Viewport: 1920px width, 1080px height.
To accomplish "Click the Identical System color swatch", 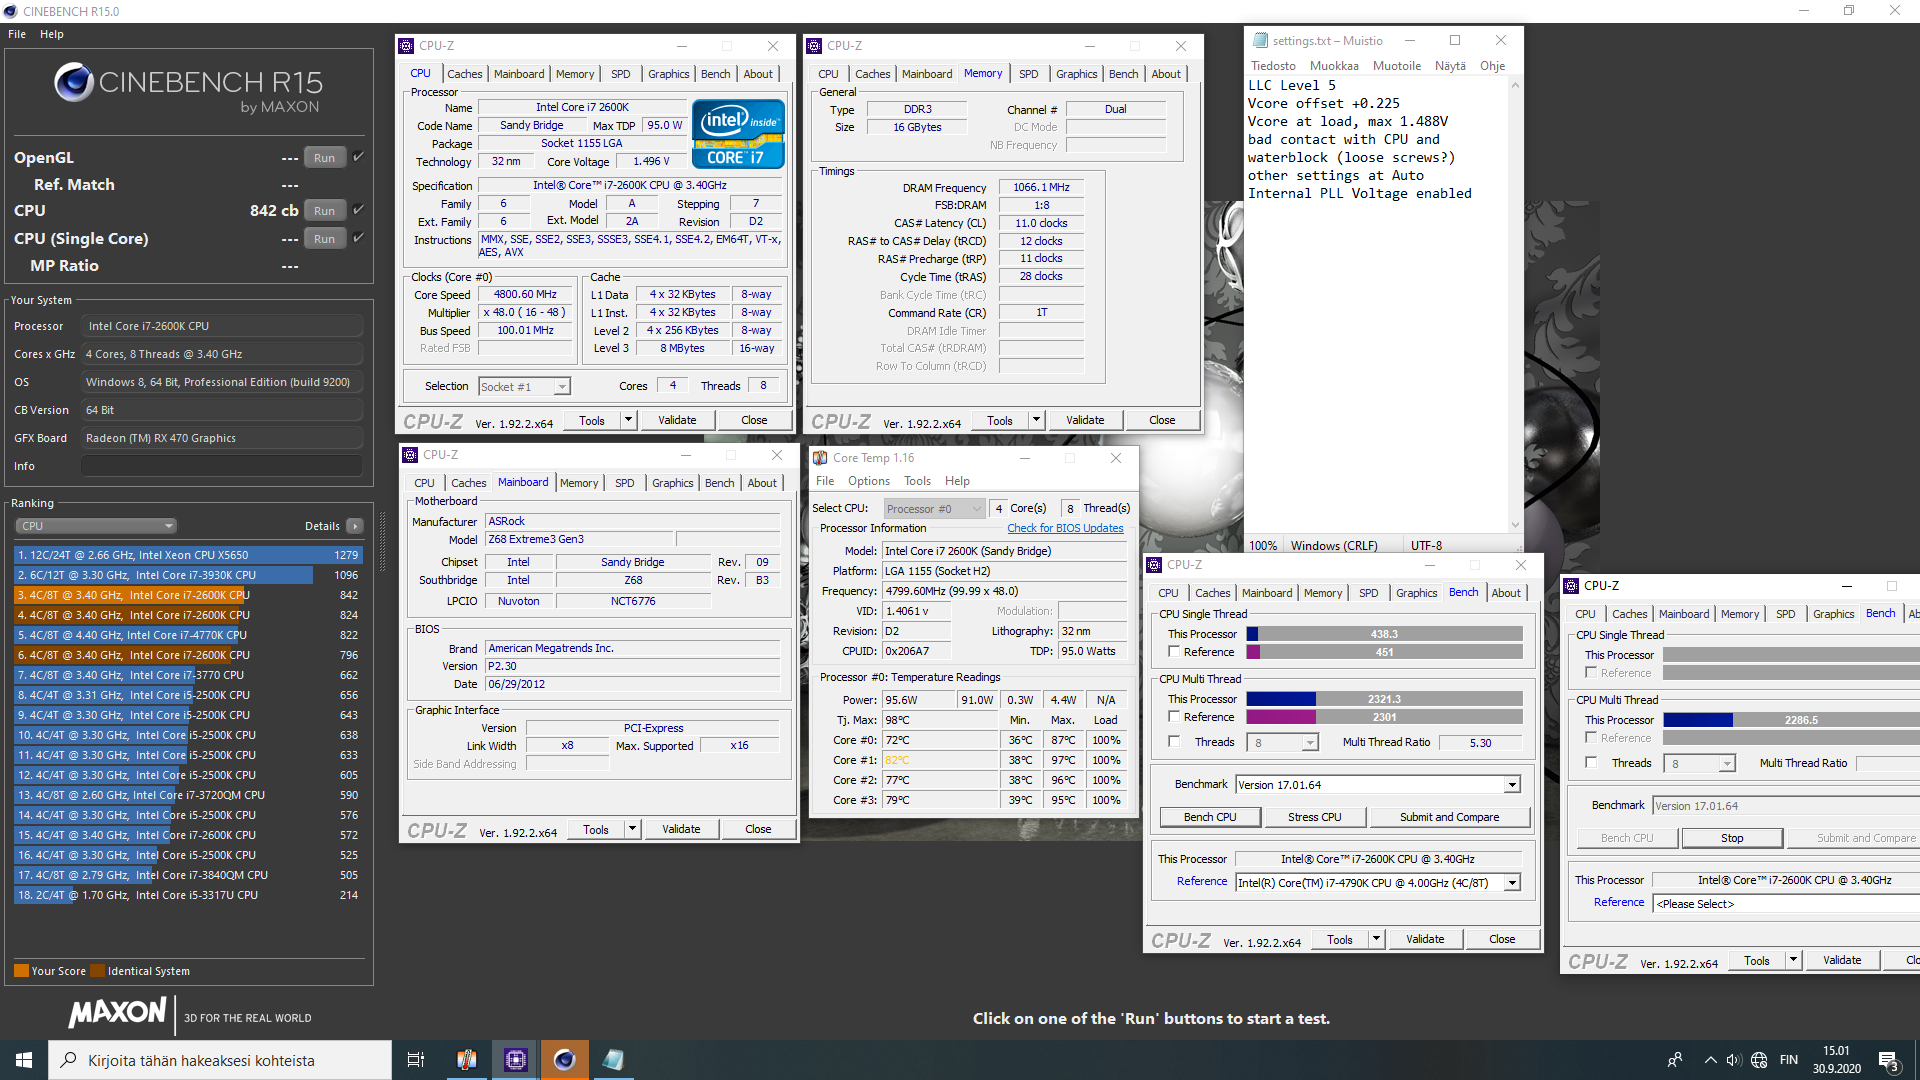I will [x=97, y=971].
